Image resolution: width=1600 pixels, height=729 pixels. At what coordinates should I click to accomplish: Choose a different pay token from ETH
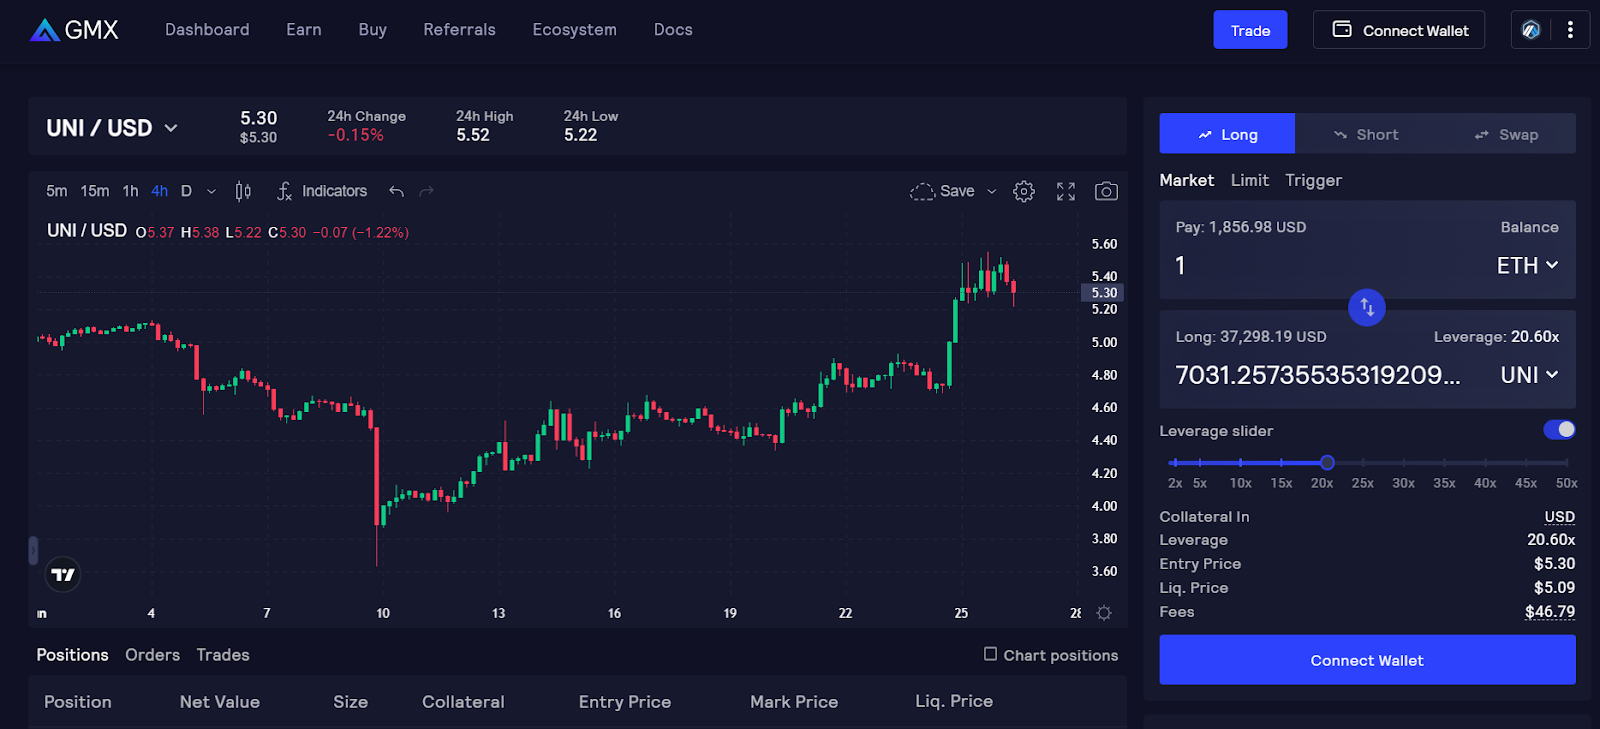[1527, 265]
